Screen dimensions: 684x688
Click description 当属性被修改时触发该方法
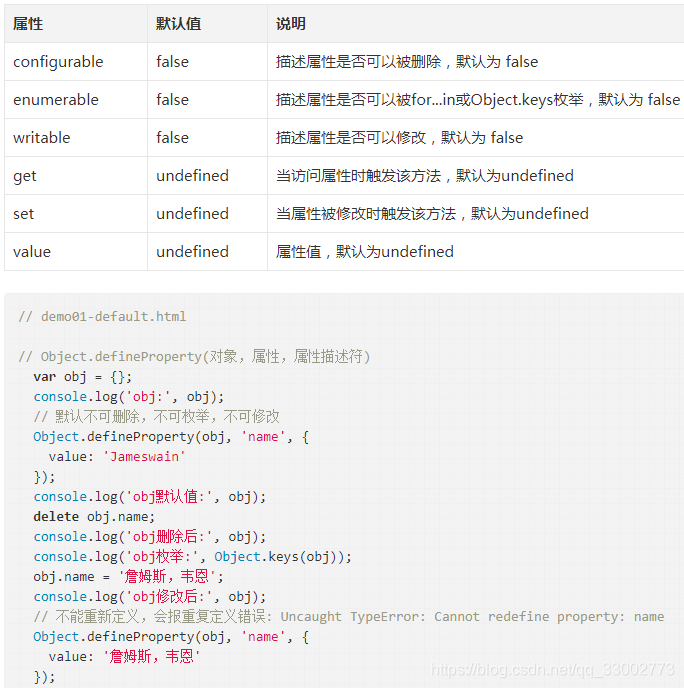(432, 214)
